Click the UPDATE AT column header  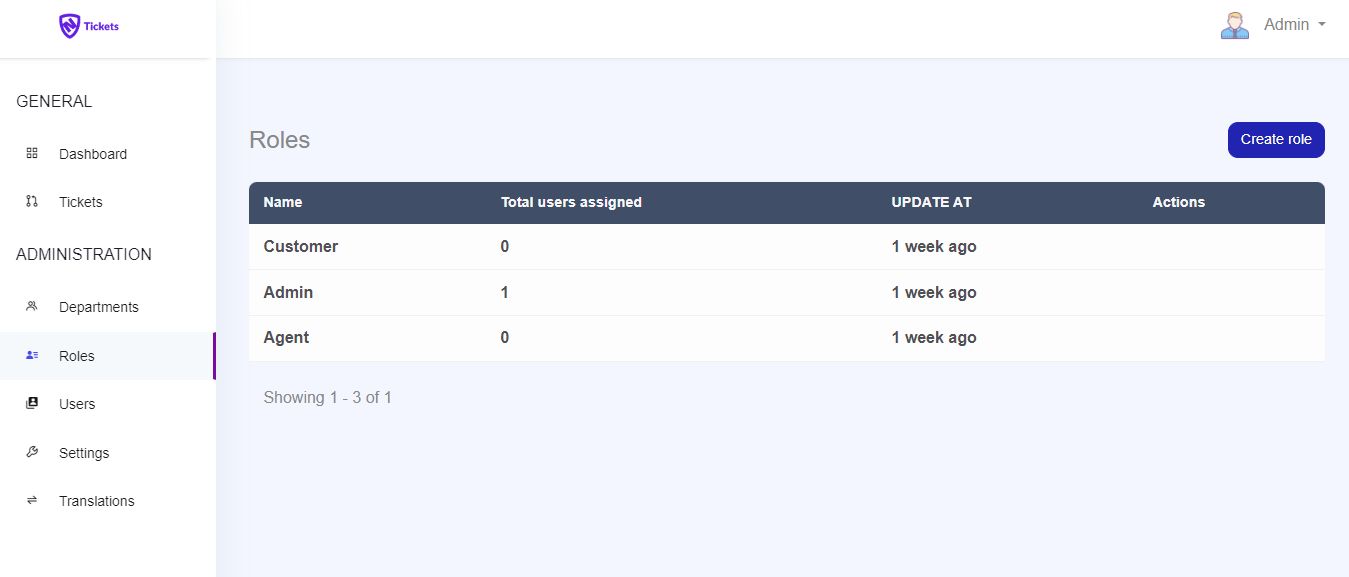pyautogui.click(x=931, y=202)
